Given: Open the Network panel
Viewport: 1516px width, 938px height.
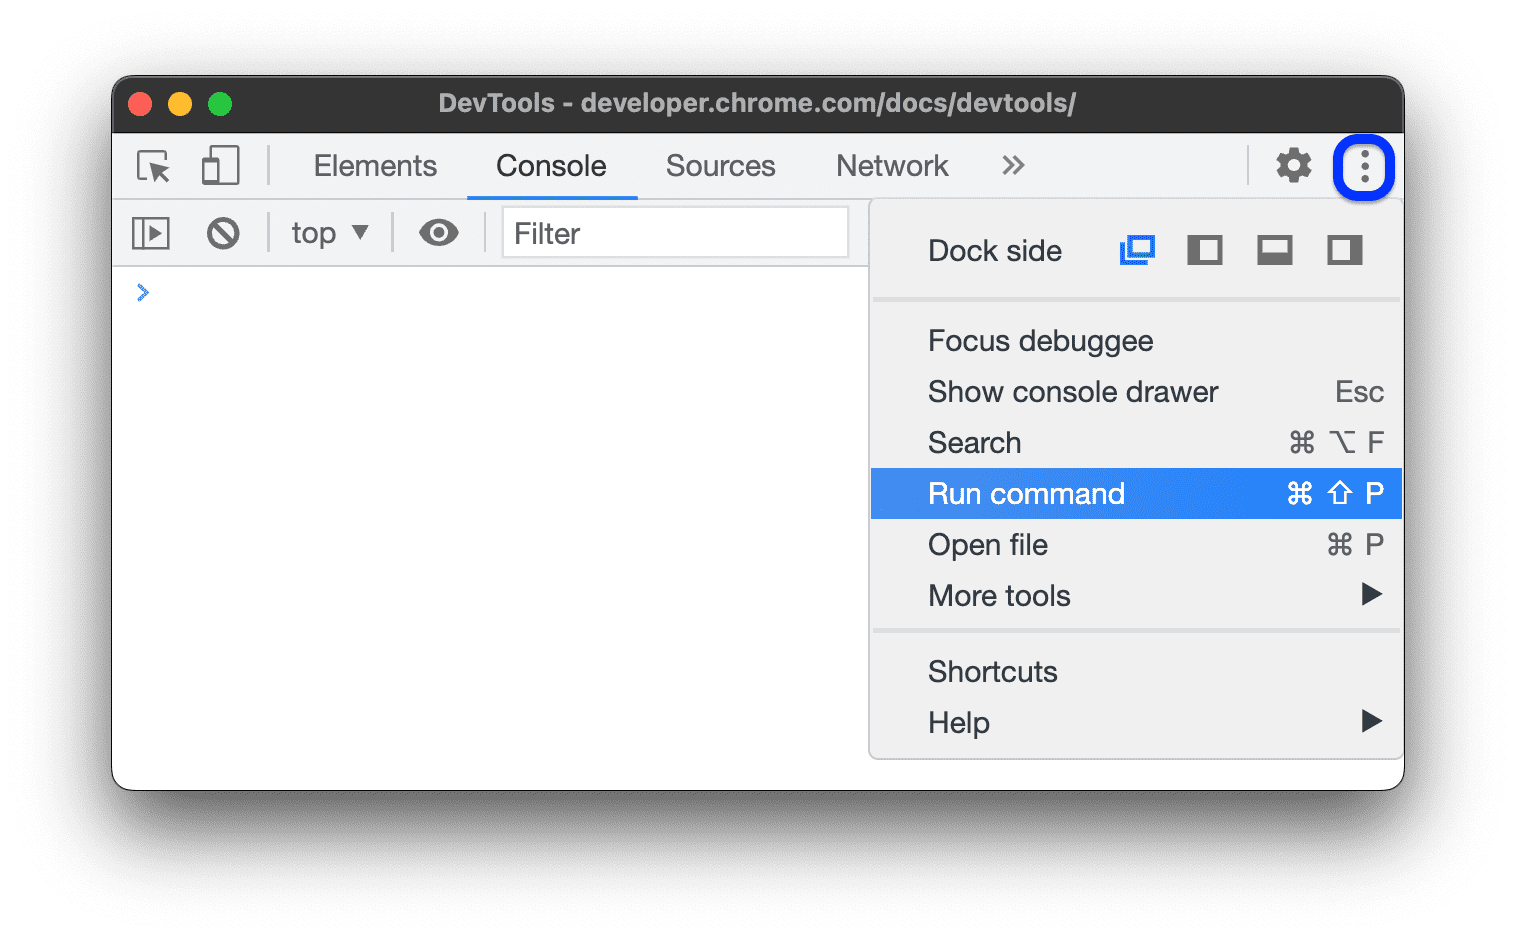Looking at the screenshot, I should tap(891, 166).
